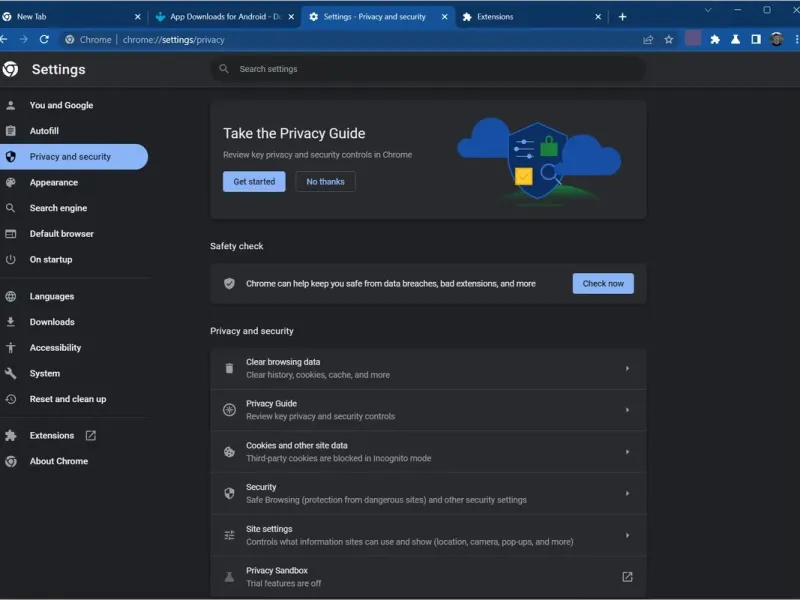The image size is (800, 600).
Task: Click the Chrome logo beside Settings title
Action: coord(10,69)
